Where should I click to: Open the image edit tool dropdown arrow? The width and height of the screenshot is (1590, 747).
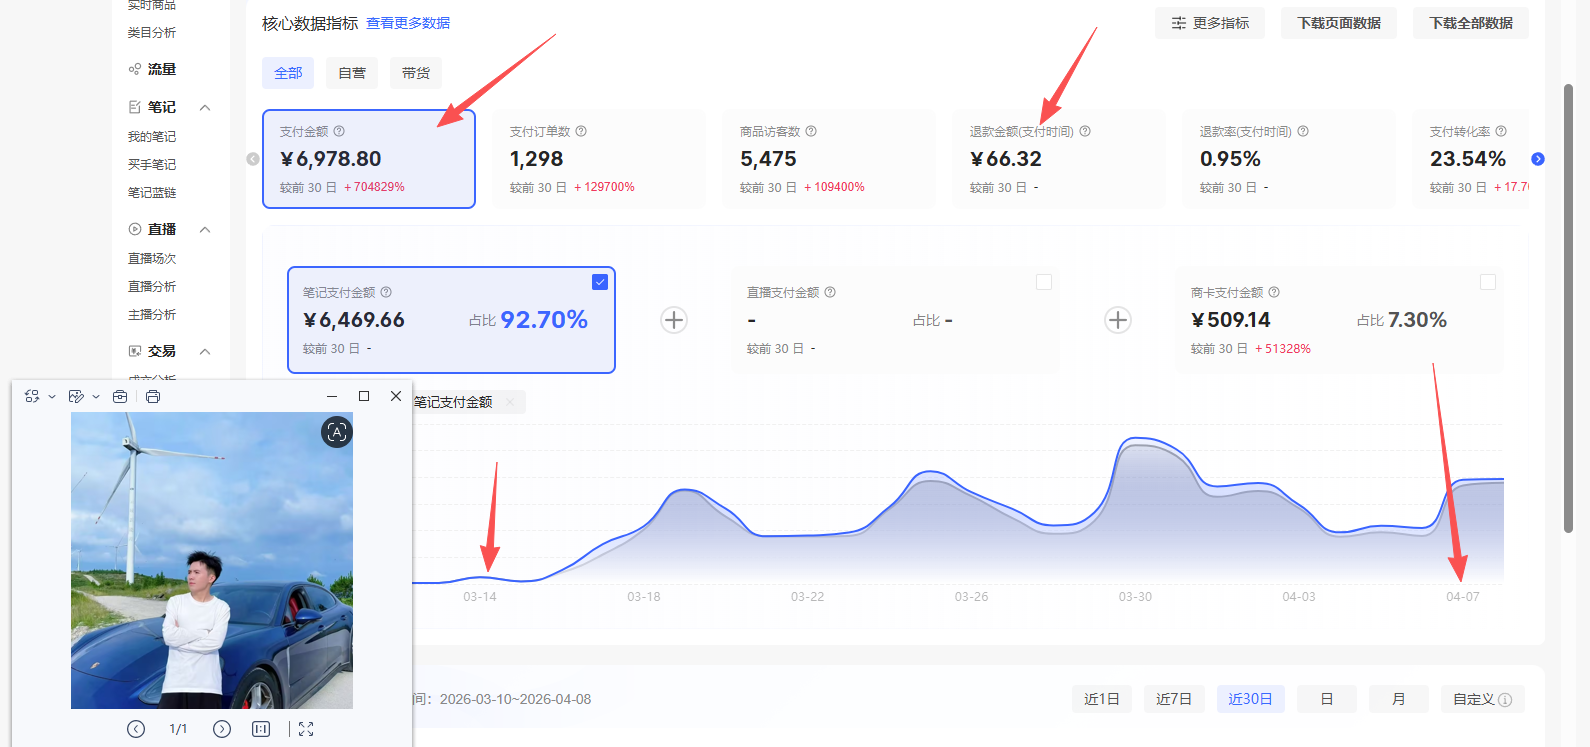[96, 397]
